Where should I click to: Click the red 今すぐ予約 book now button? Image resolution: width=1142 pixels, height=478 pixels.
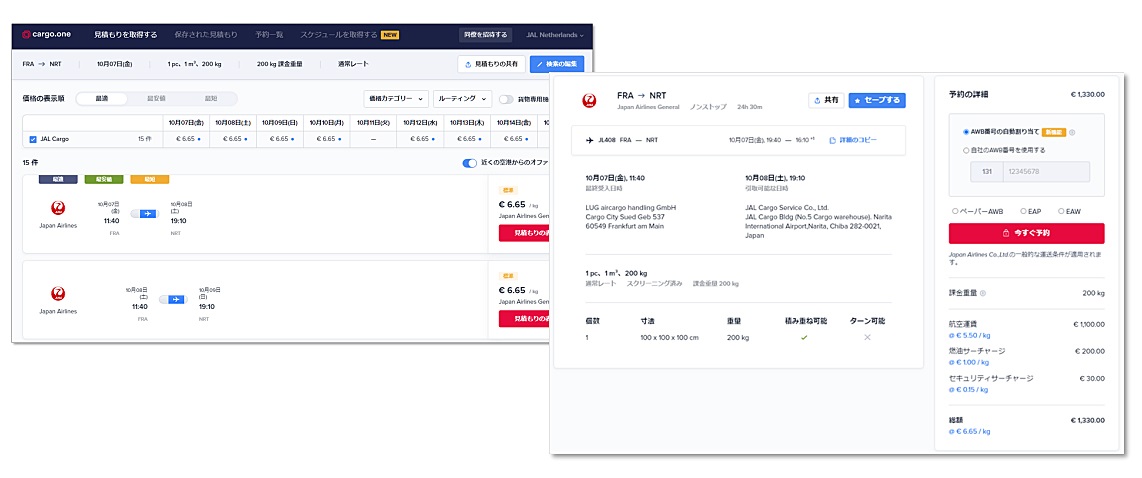point(1026,233)
